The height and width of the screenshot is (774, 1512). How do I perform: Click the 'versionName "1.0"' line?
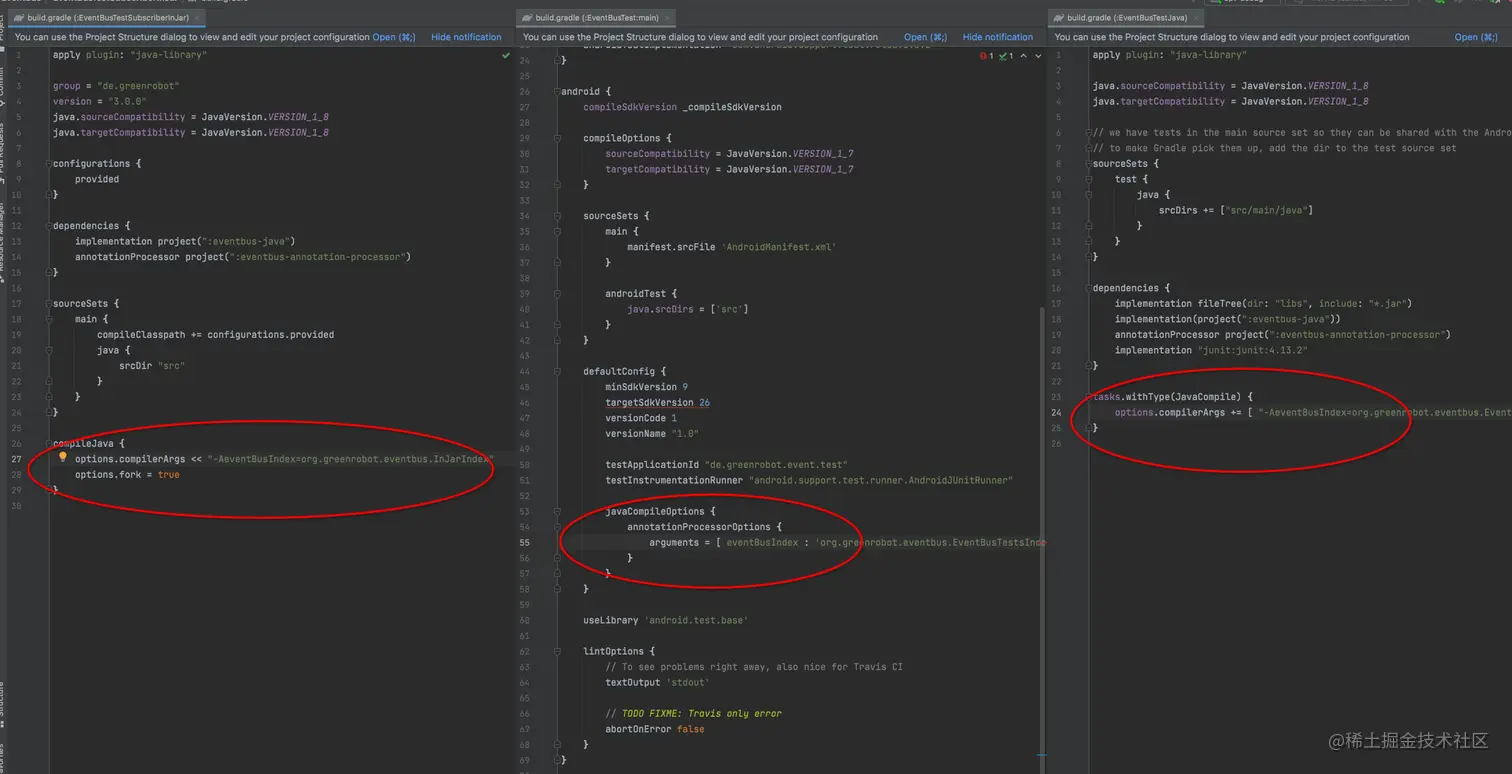652,434
